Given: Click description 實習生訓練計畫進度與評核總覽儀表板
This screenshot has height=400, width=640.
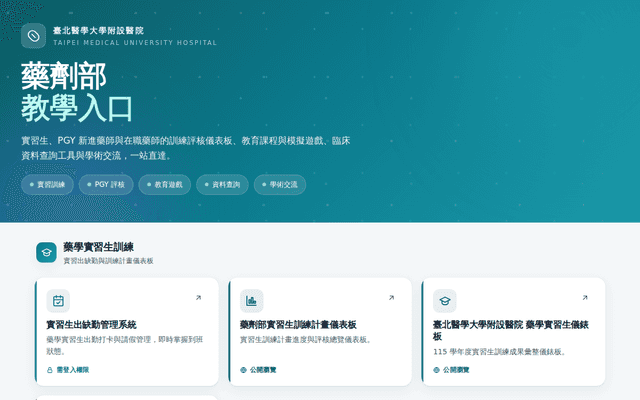Looking at the screenshot, I should pyautogui.click(x=305, y=340).
